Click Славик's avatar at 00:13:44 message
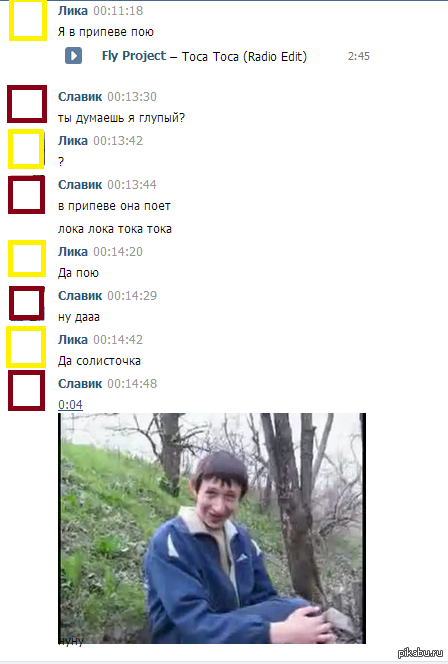 pos(27,195)
